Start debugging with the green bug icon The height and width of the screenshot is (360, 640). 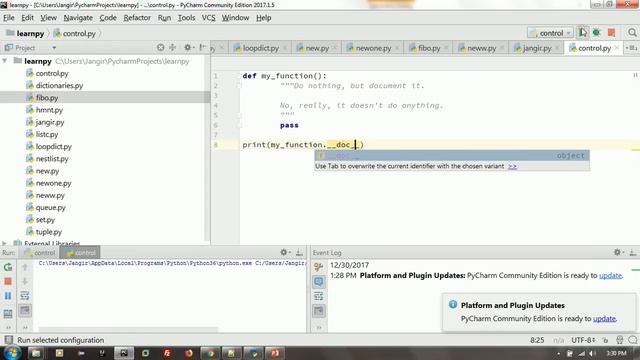click(x=596, y=33)
